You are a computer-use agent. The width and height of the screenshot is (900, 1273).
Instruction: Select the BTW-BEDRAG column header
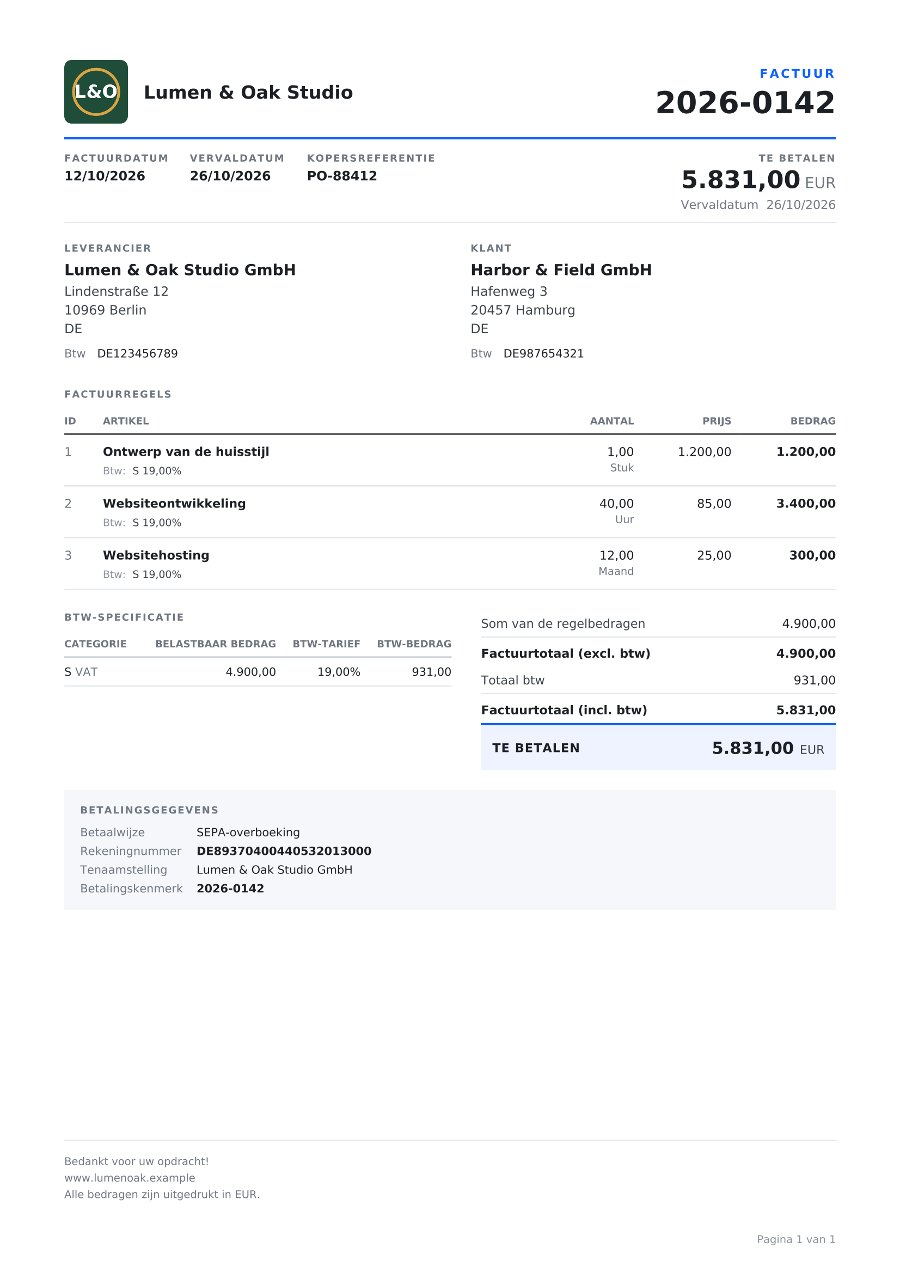pos(414,644)
